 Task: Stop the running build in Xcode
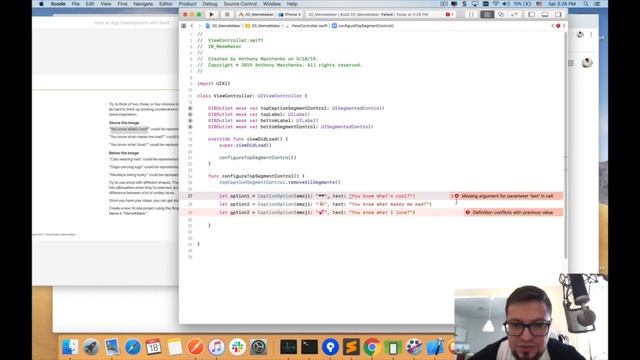coord(227,14)
